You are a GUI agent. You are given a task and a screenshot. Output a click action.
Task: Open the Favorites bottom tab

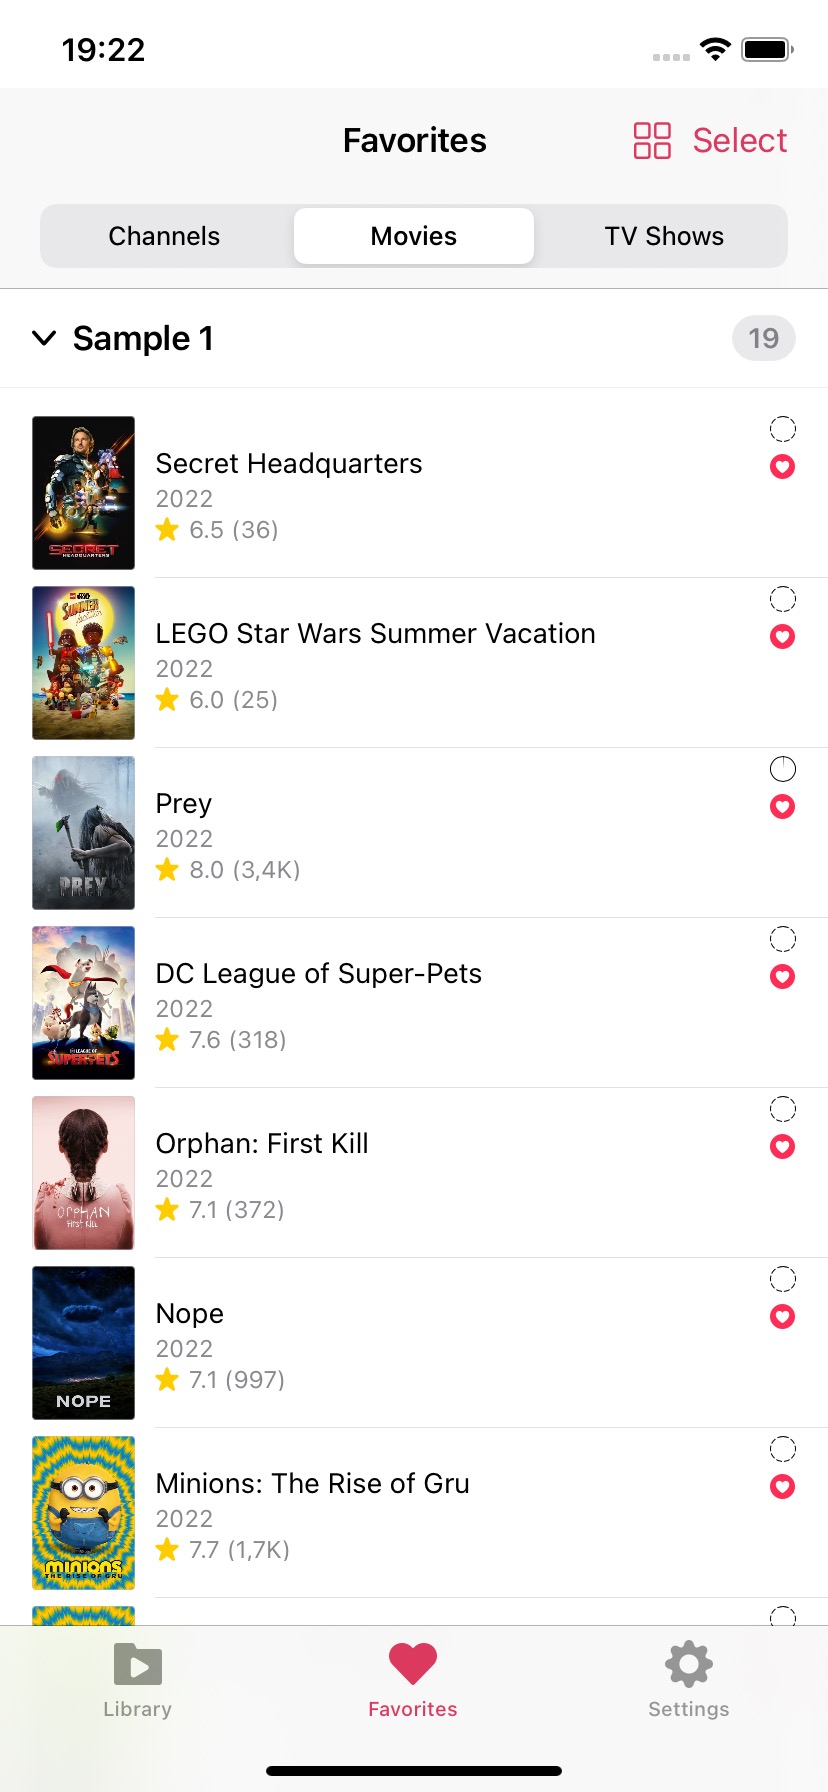click(413, 1680)
